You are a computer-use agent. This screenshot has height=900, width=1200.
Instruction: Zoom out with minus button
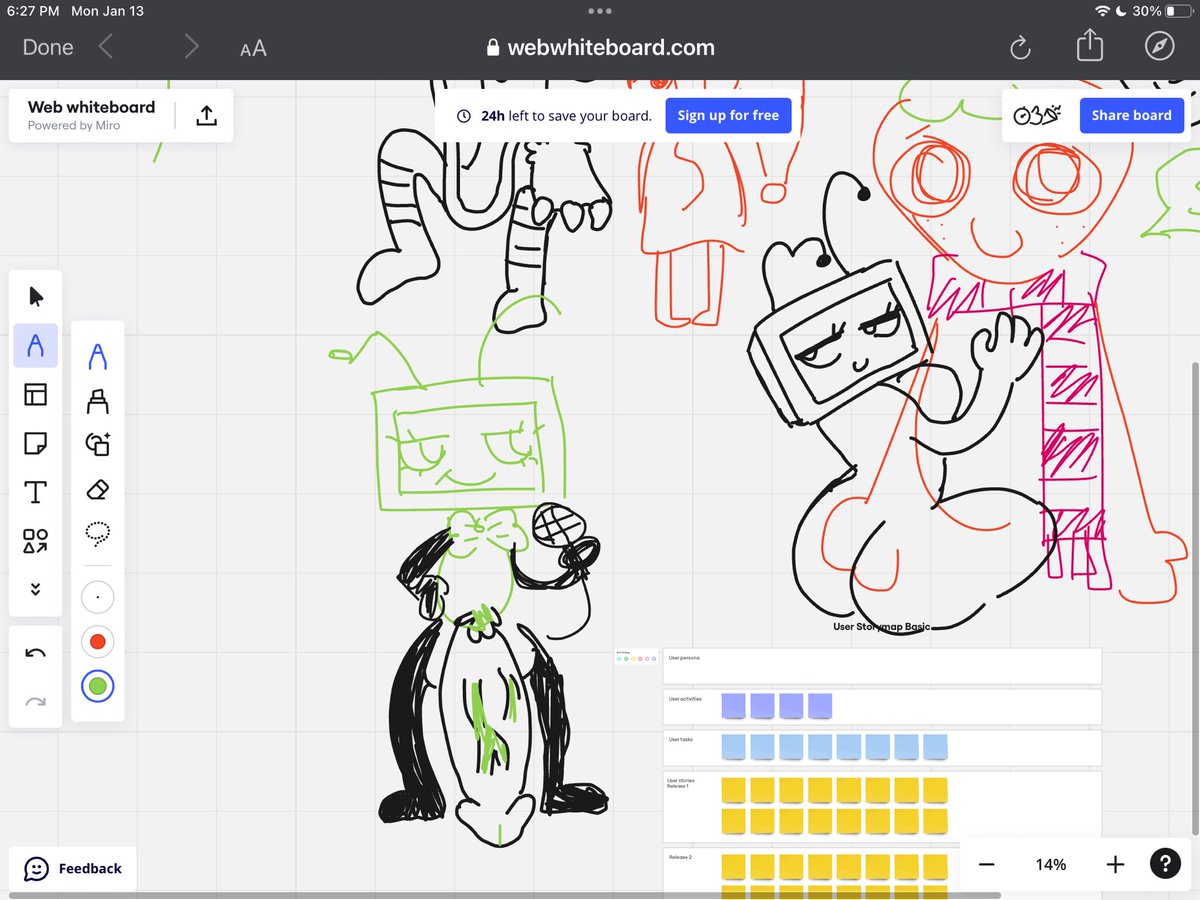tap(986, 865)
